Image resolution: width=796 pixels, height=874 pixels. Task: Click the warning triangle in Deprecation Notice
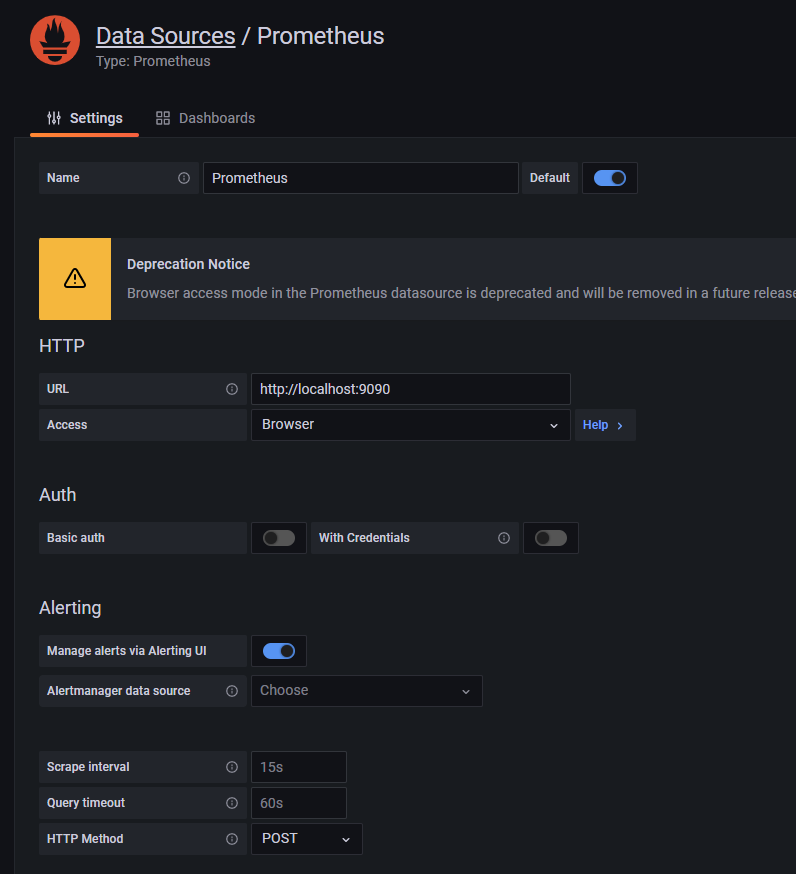[x=75, y=278]
